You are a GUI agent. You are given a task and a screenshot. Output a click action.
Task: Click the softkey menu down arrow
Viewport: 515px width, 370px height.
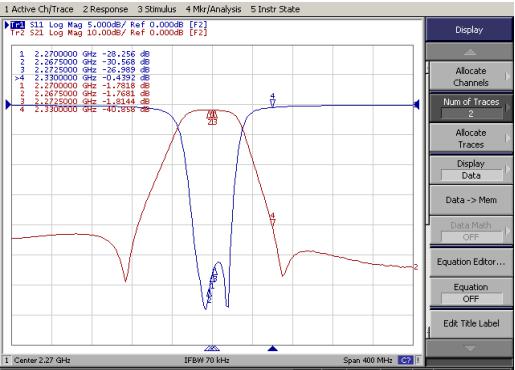pyautogui.click(x=469, y=348)
